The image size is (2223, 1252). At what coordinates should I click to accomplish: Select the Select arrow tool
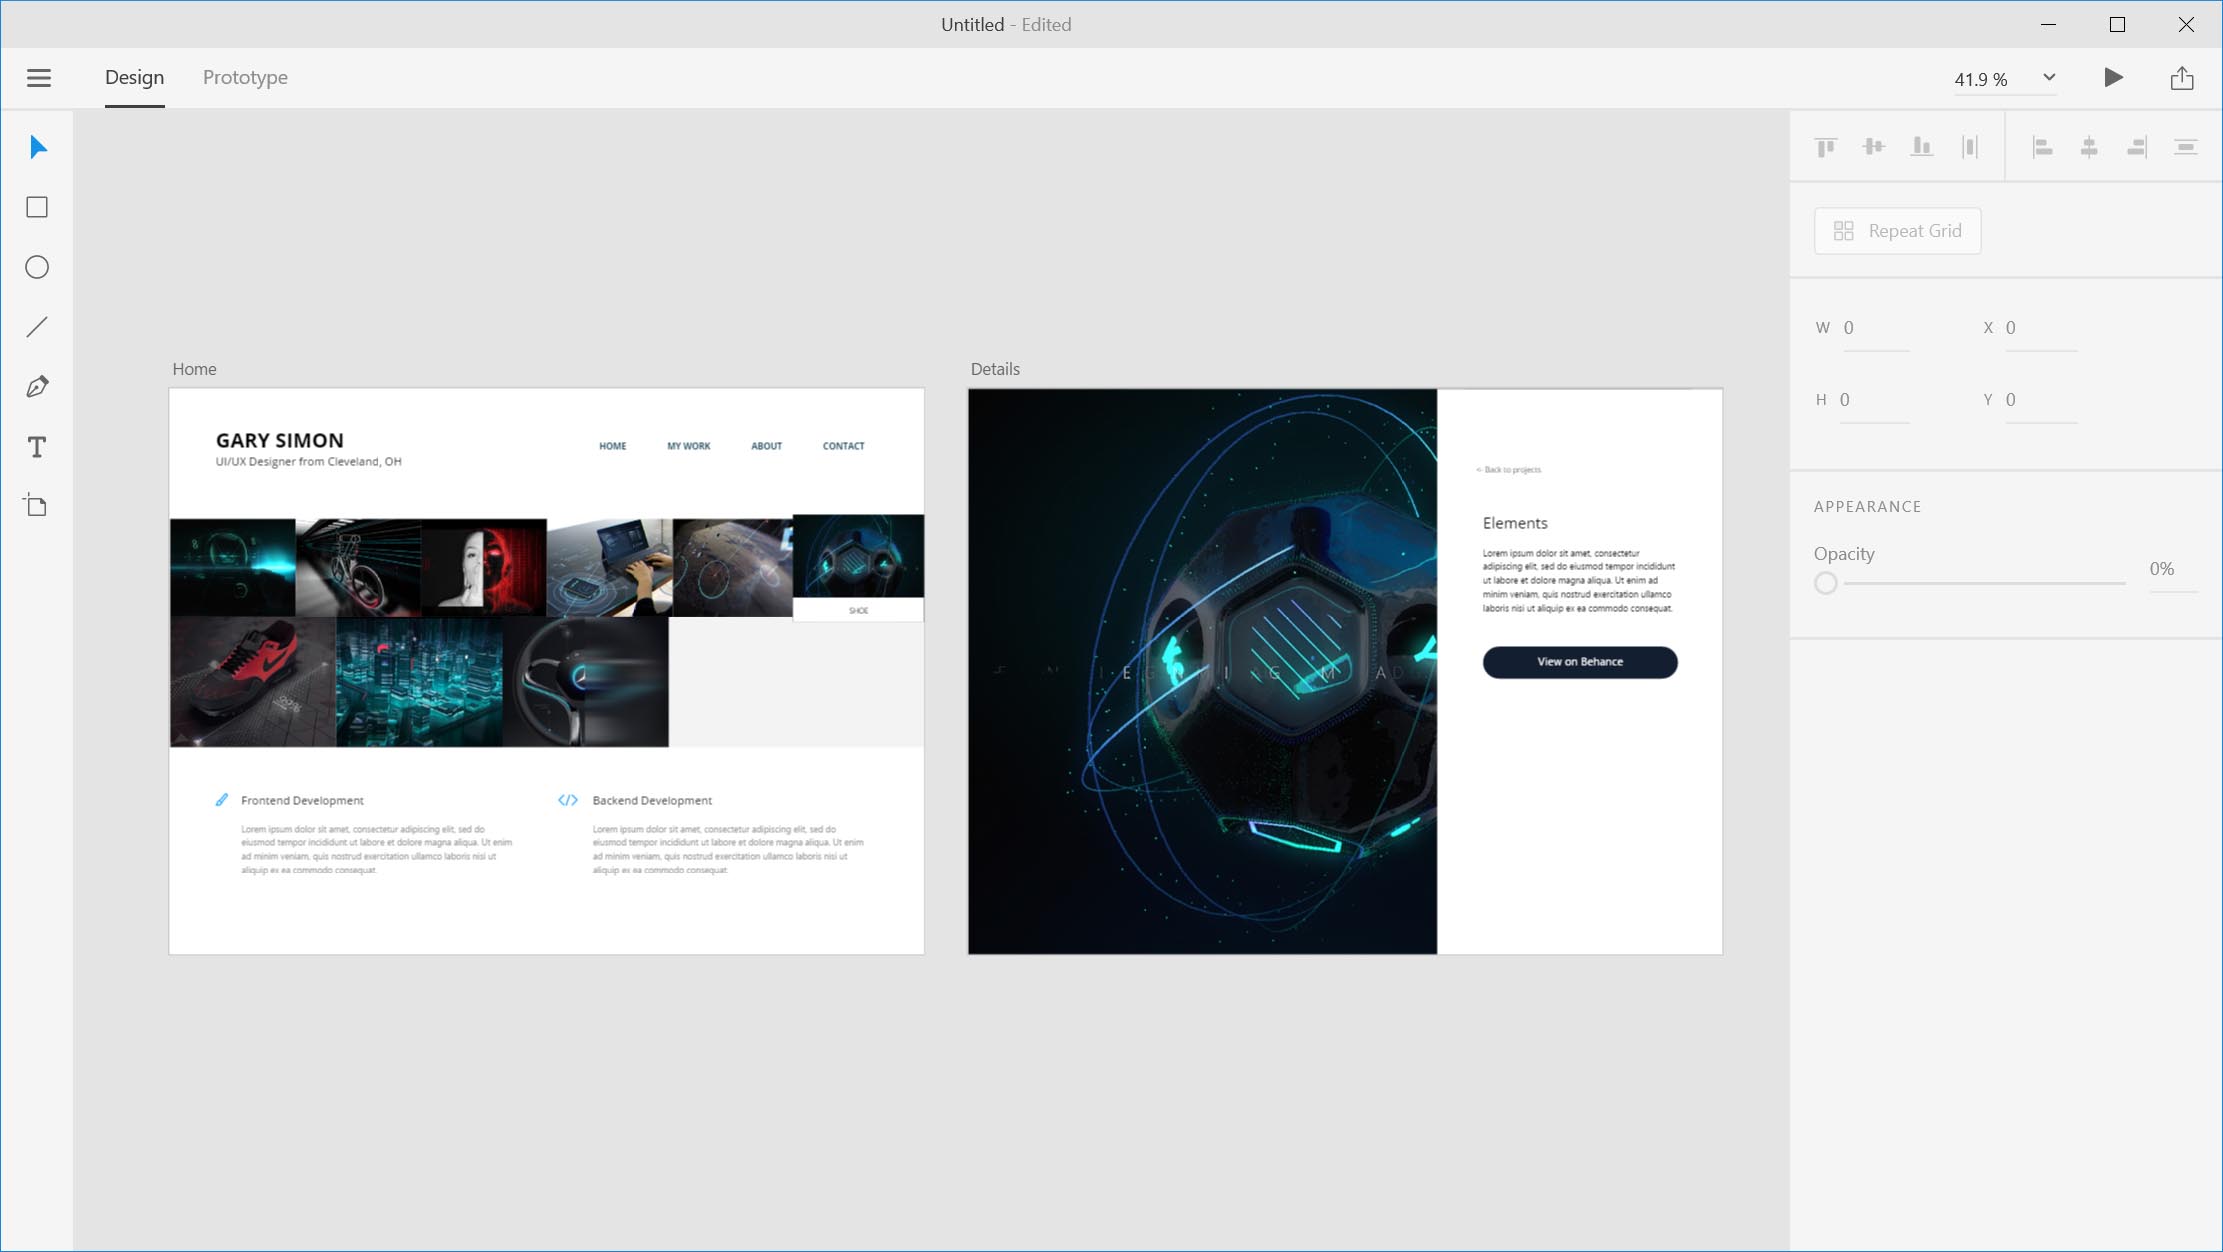click(37, 148)
